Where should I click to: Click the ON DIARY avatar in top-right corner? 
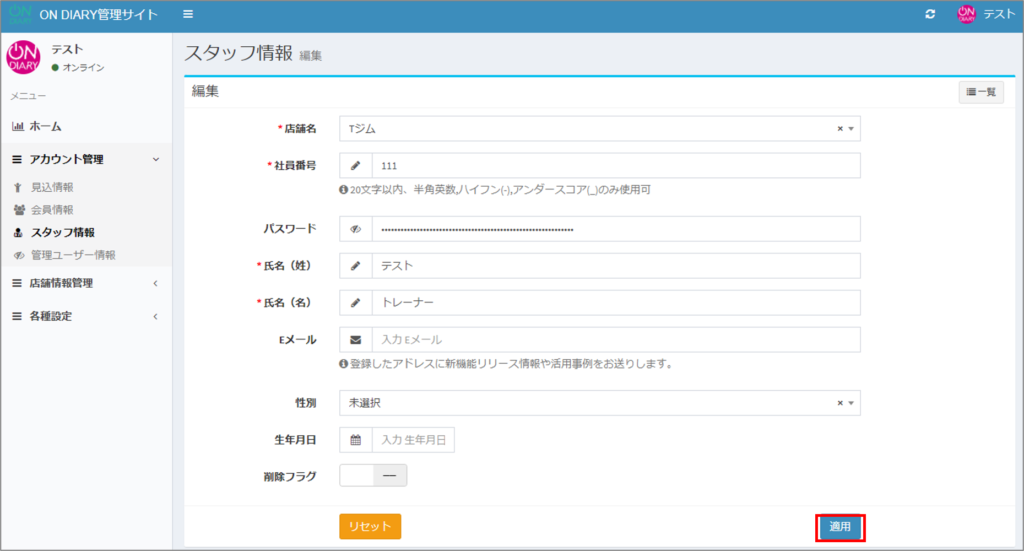pyautogui.click(x=965, y=14)
